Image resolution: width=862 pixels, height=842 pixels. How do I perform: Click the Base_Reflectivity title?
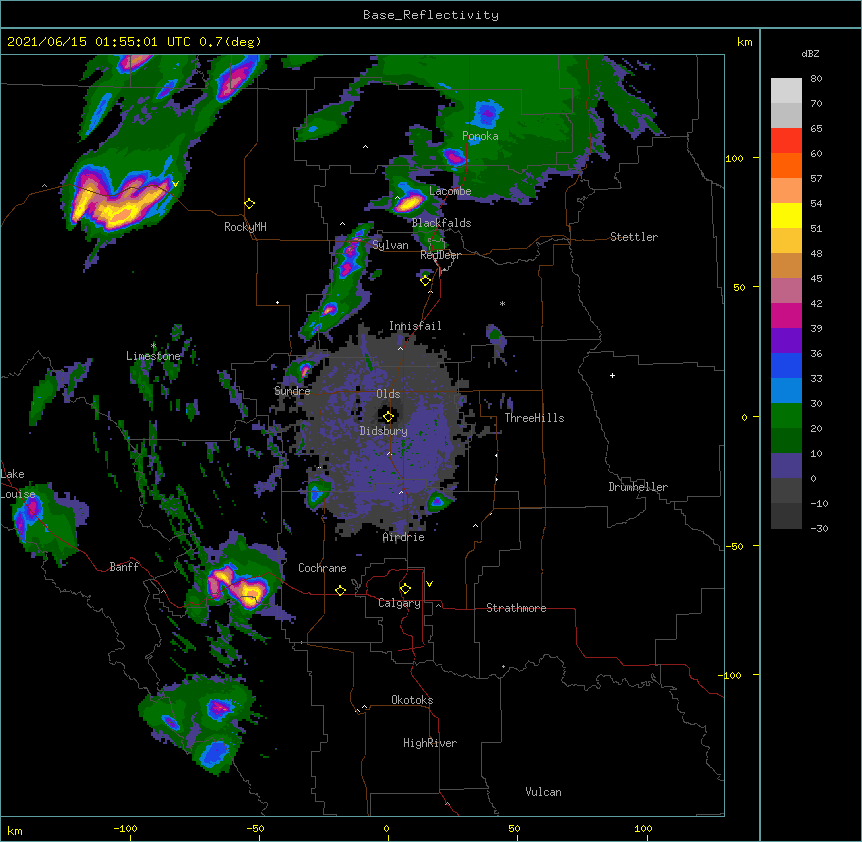[x=431, y=15]
